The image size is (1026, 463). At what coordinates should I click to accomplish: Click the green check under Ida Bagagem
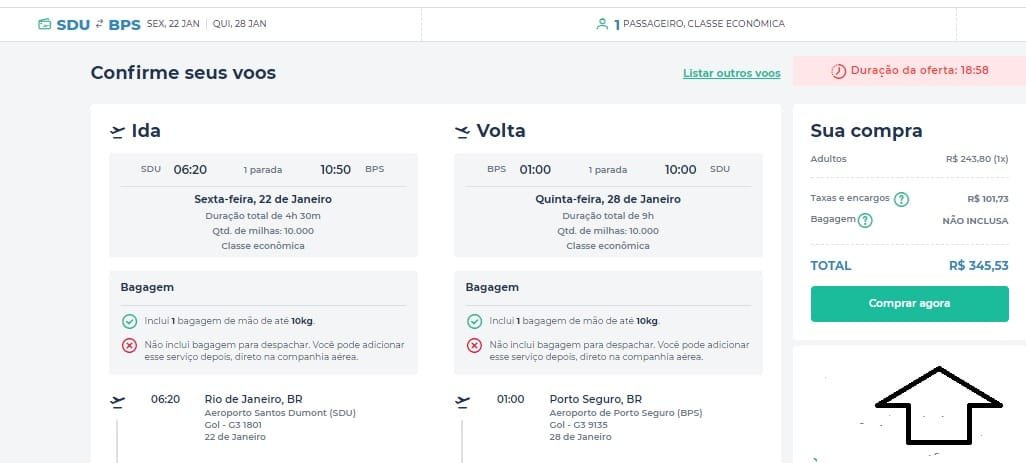130,322
